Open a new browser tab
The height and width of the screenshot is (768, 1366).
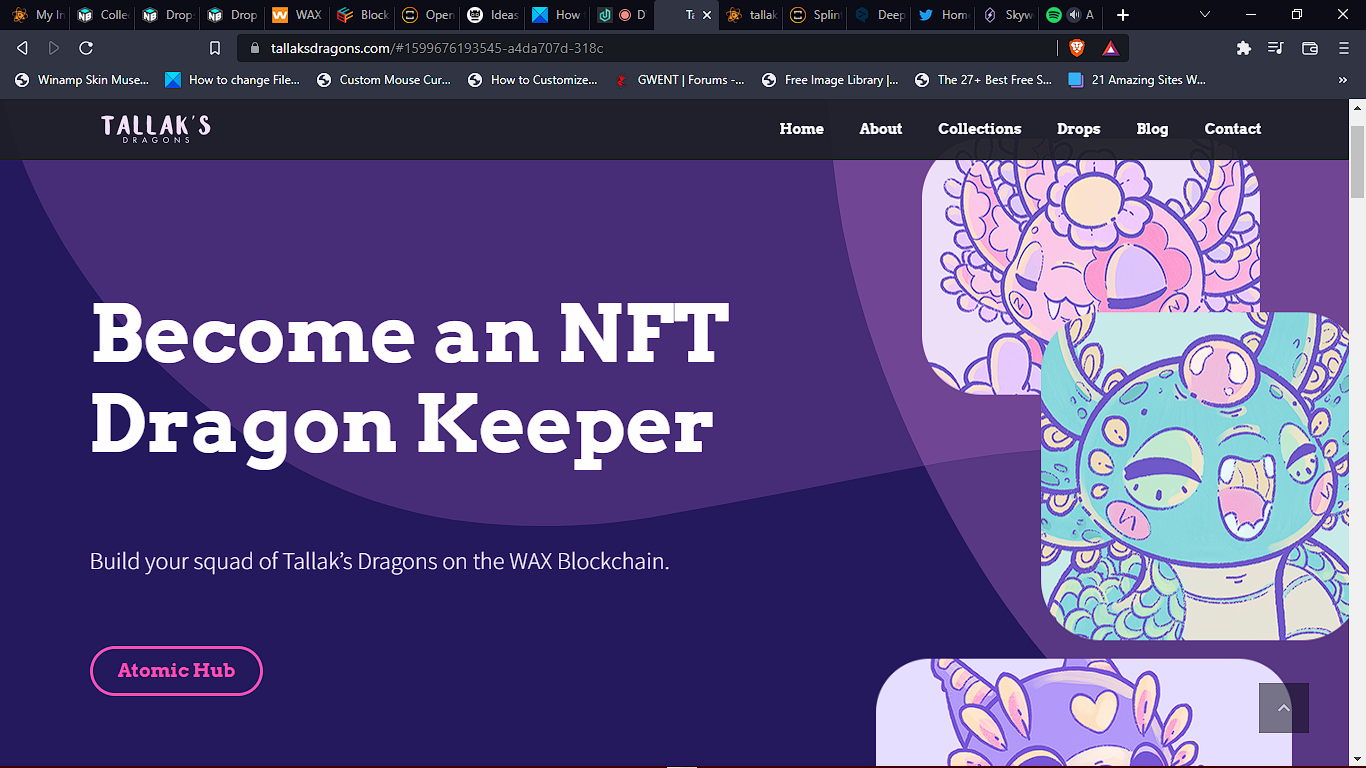click(1123, 15)
